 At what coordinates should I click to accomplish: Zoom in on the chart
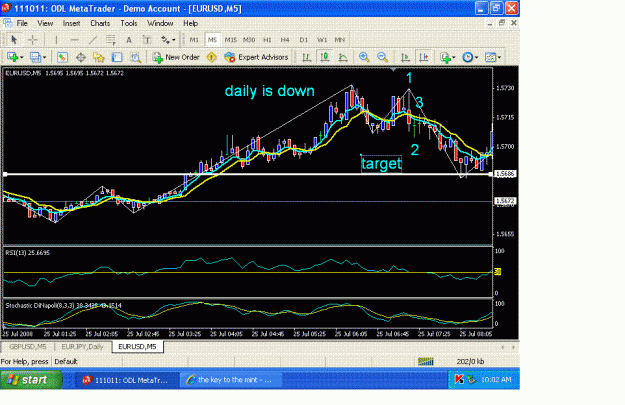tap(364, 57)
